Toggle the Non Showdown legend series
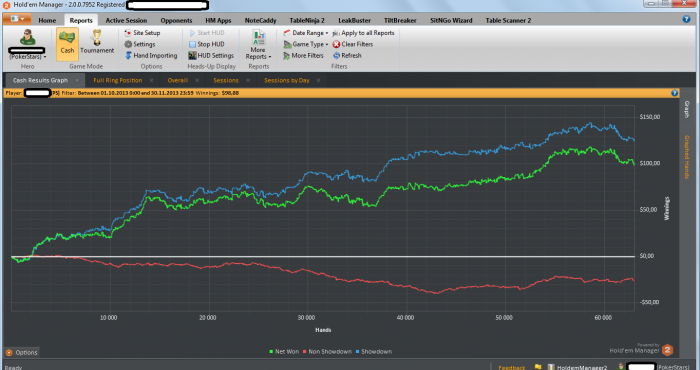 click(327, 352)
